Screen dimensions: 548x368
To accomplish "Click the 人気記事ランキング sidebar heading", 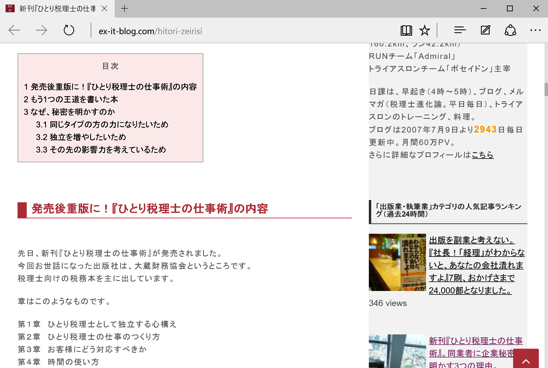I will pos(448,210).
